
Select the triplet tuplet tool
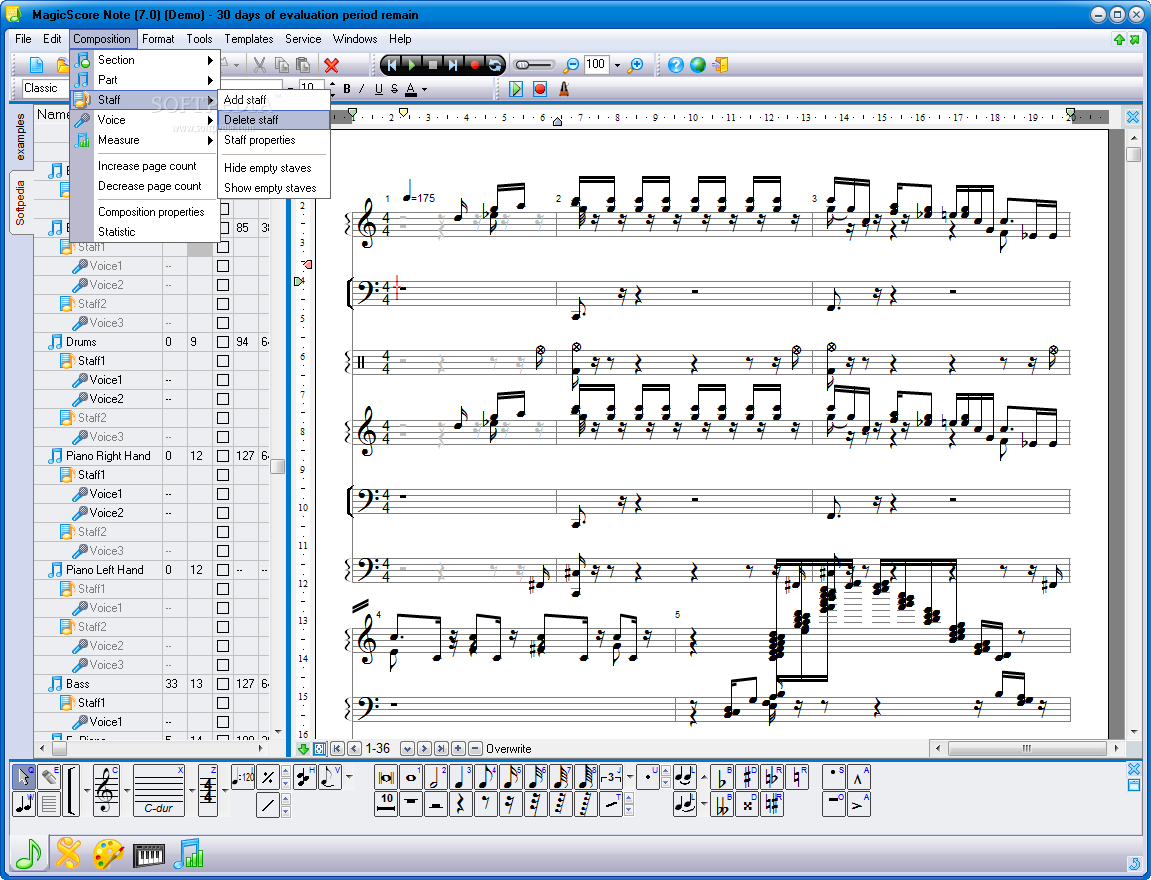[611, 777]
